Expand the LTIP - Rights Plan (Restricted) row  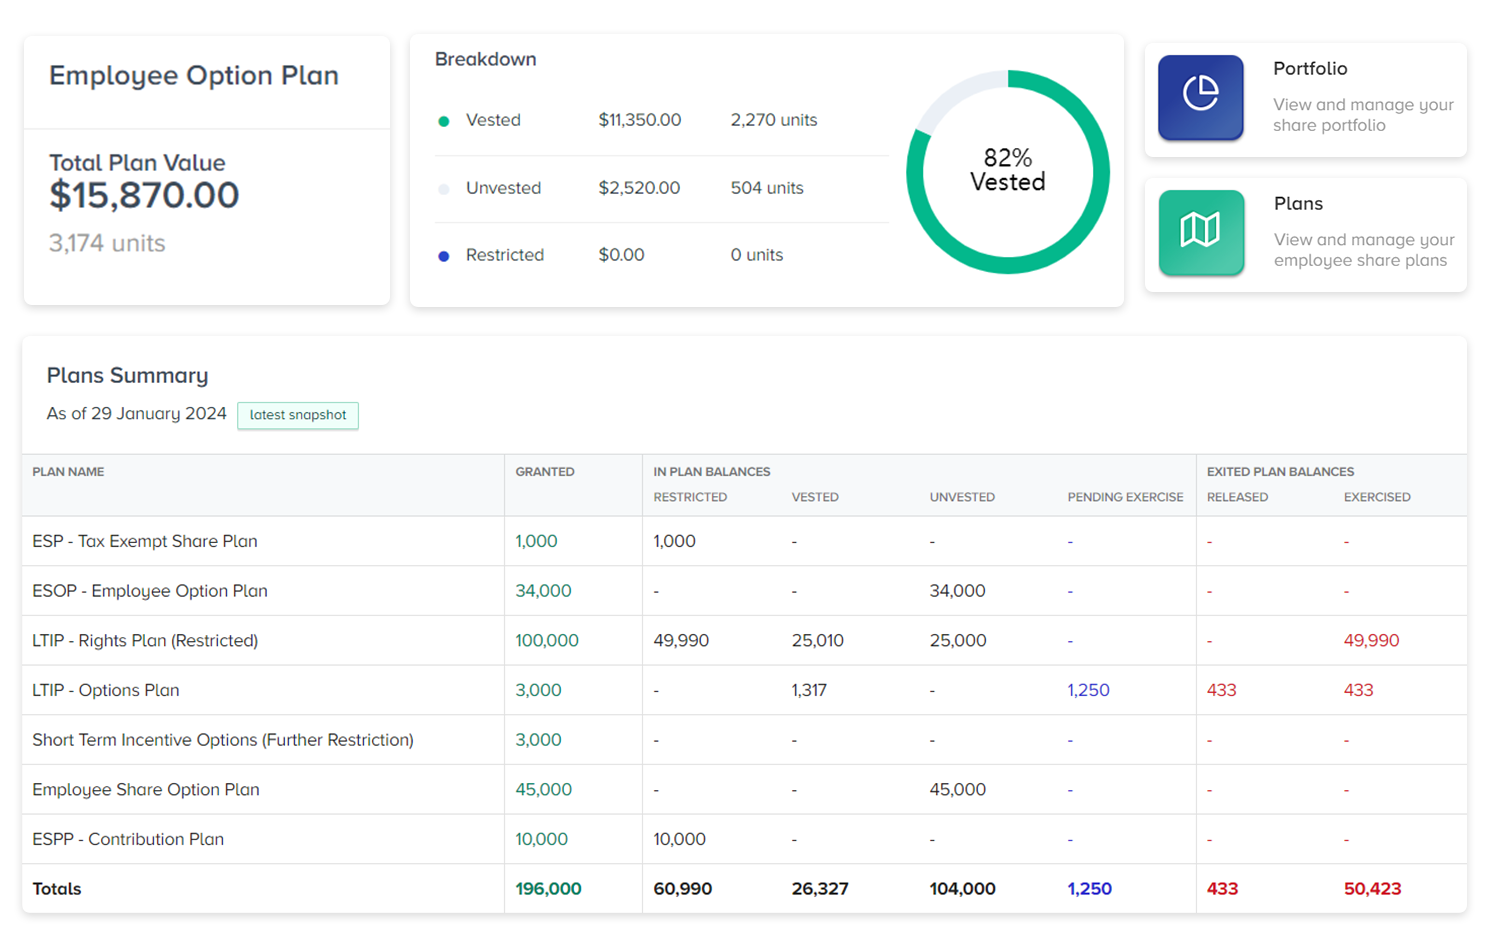(x=145, y=640)
